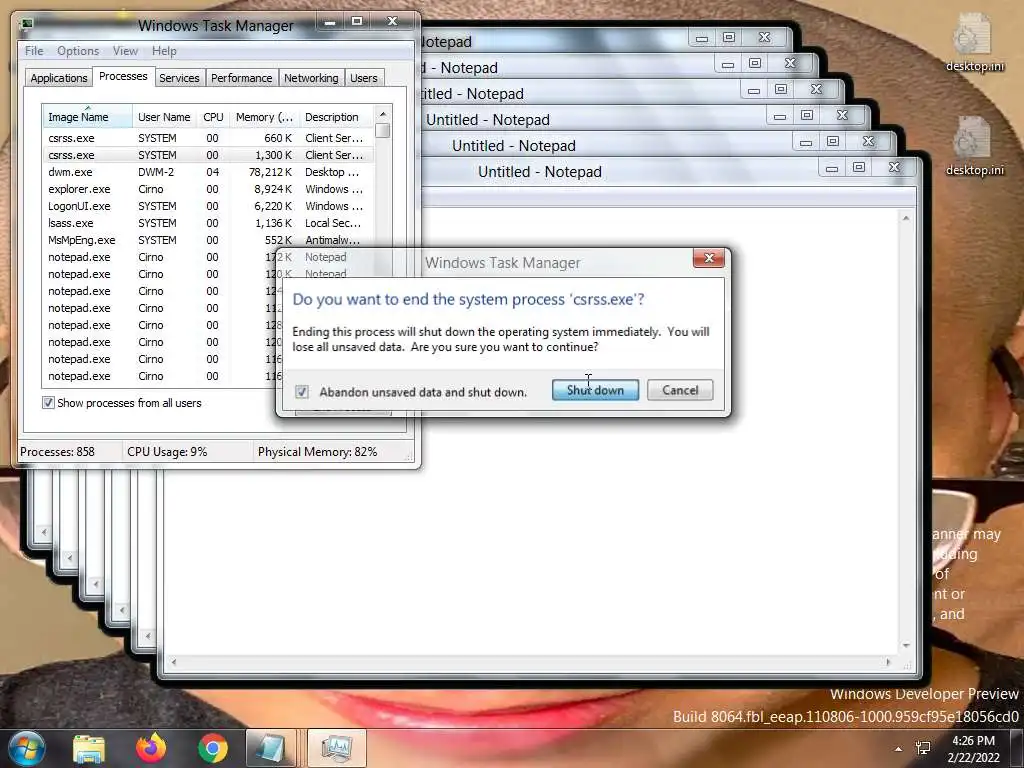Confirm with the Shut down button
The height and width of the screenshot is (768, 1024).
pos(595,390)
